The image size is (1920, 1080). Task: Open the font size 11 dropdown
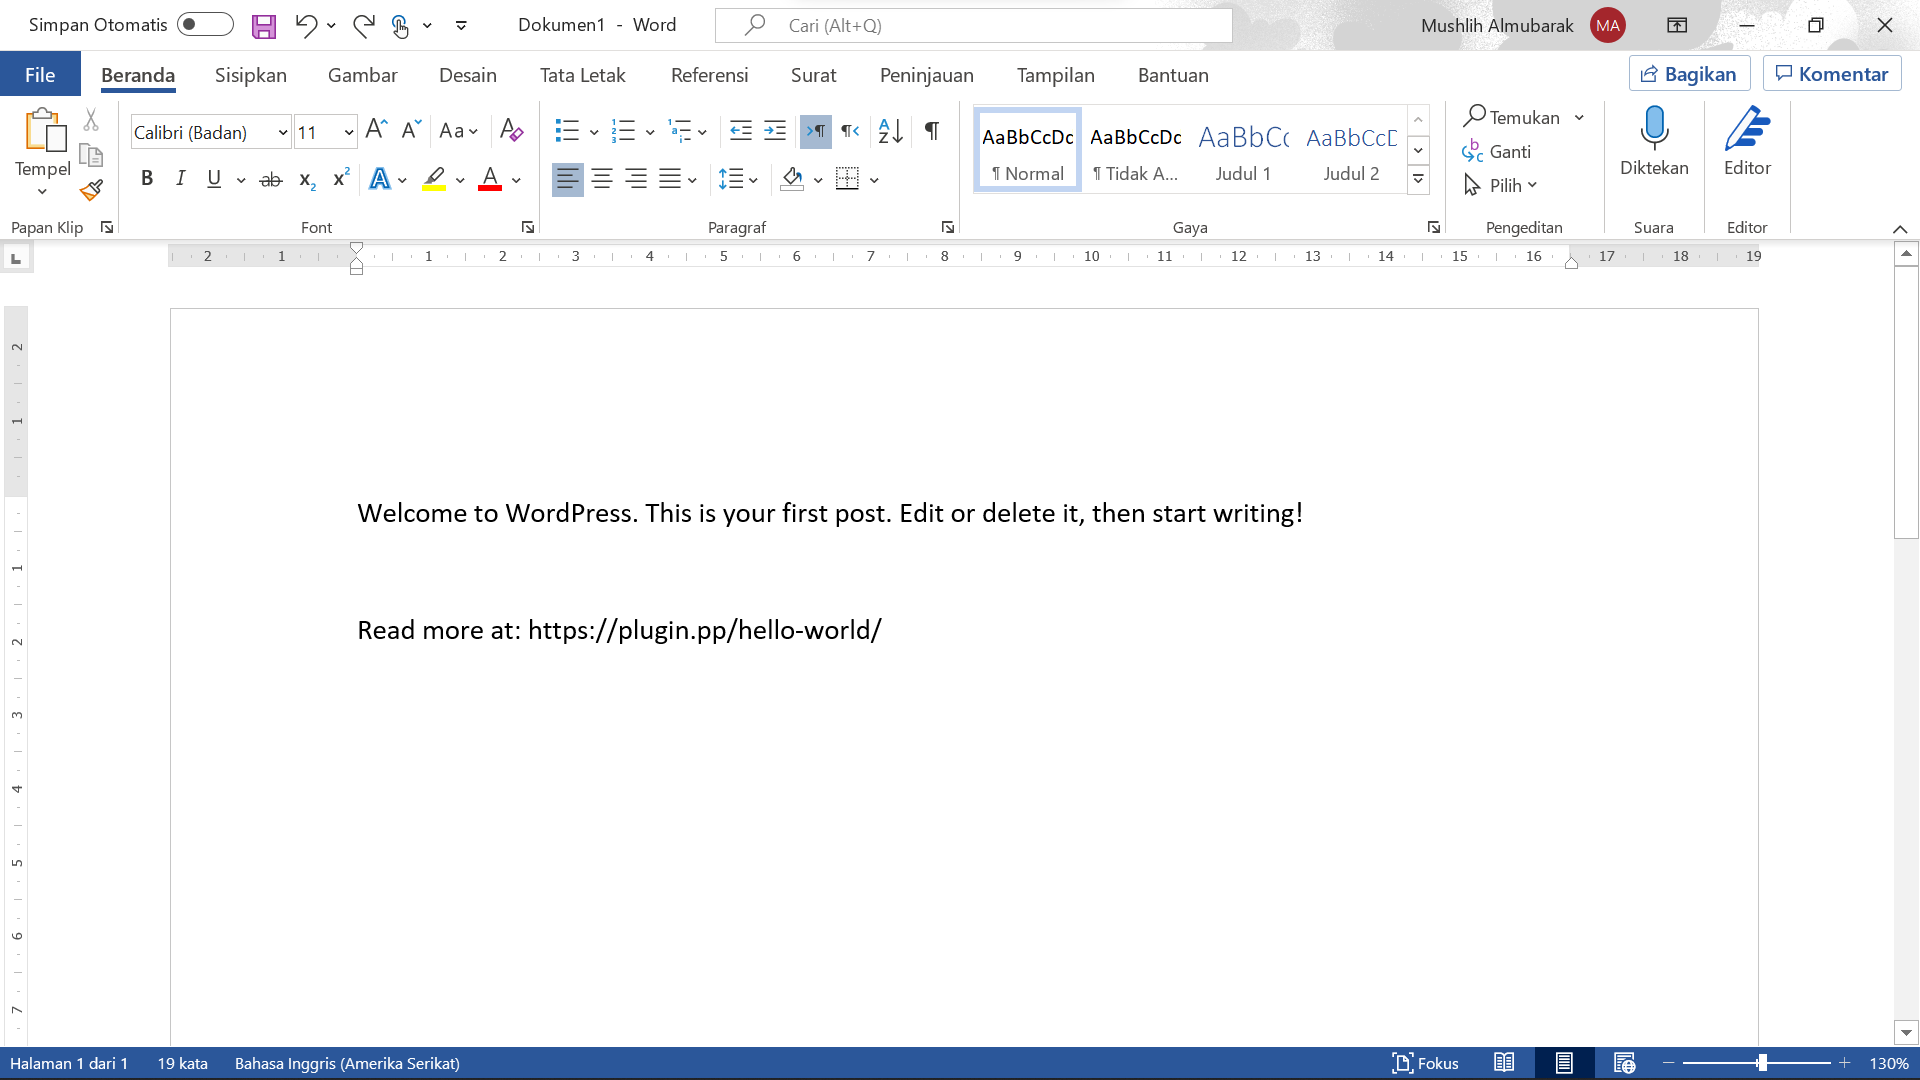click(348, 132)
